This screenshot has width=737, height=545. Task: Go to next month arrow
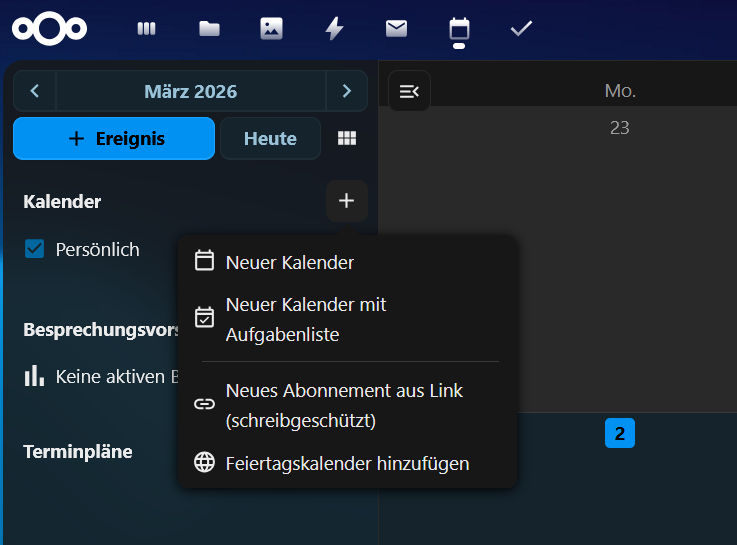(x=347, y=91)
